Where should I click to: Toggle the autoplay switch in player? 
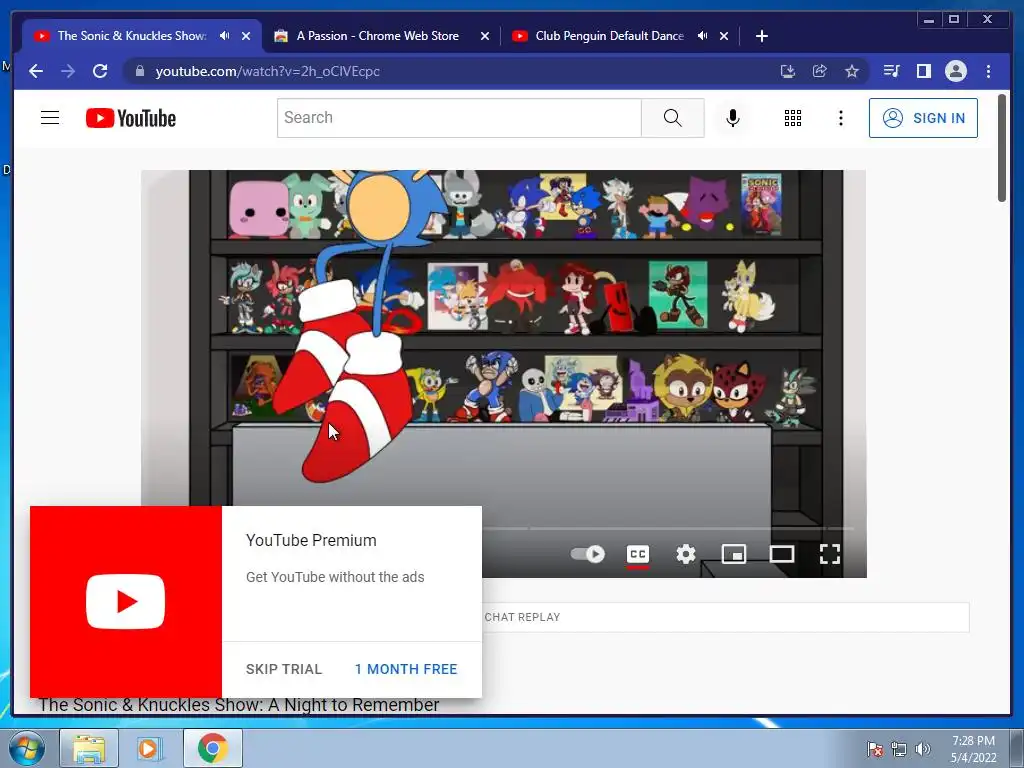(x=587, y=554)
